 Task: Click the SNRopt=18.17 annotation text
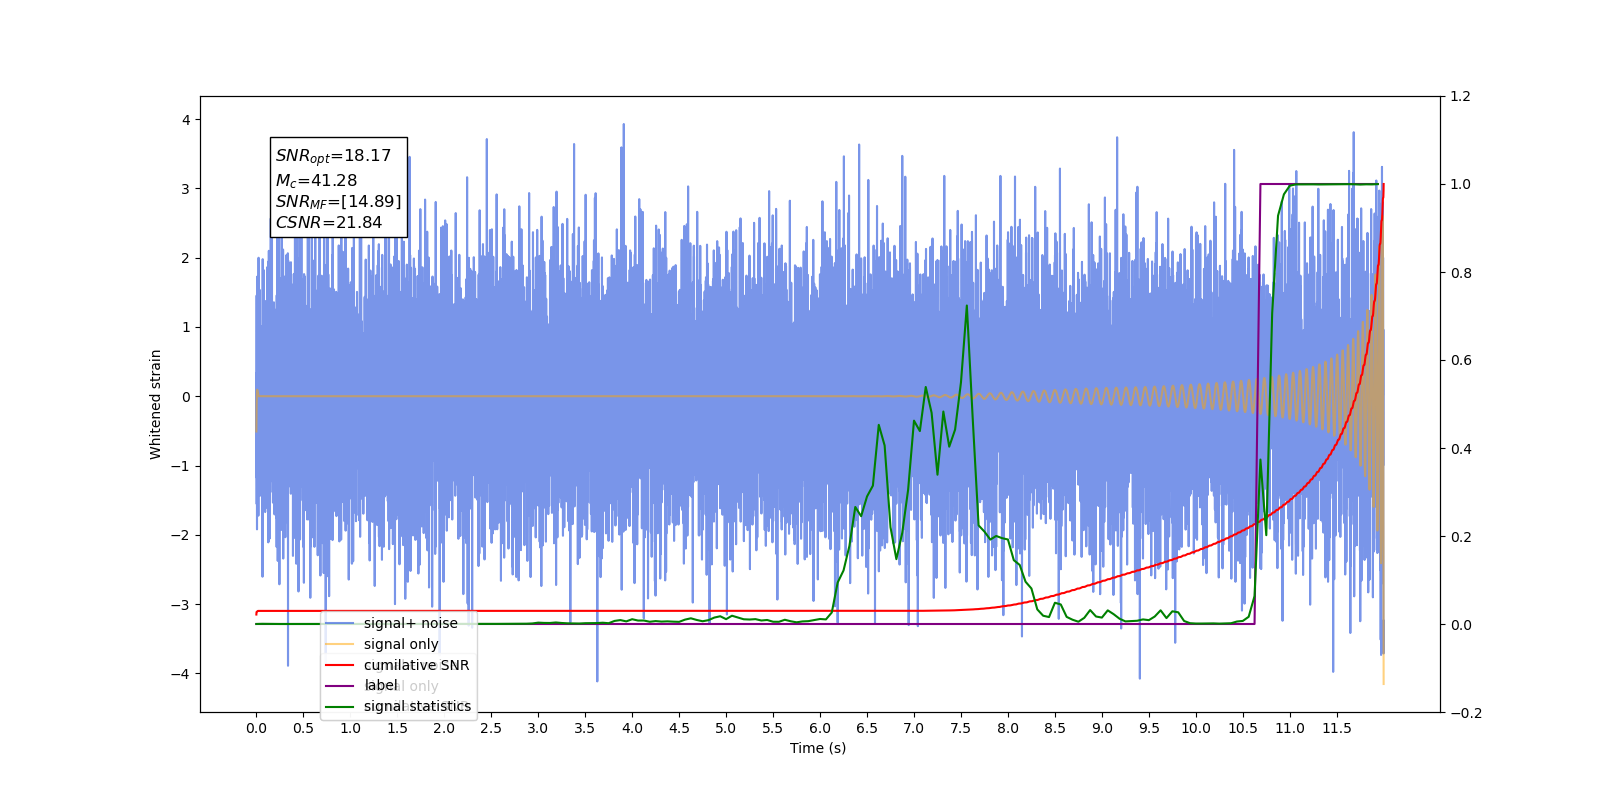pos(333,156)
